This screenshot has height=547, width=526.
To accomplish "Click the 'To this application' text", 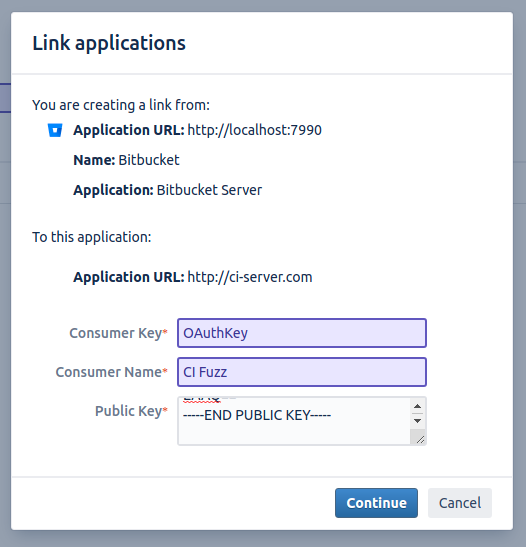I will [92, 237].
